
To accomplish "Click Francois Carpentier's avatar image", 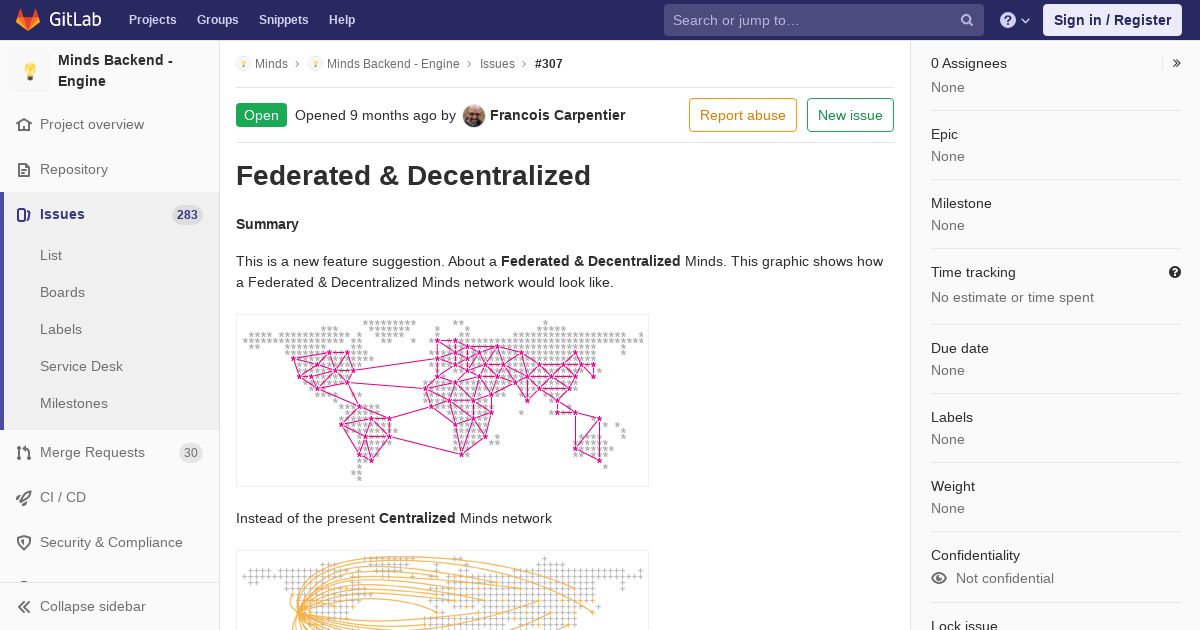I will click(x=474, y=116).
